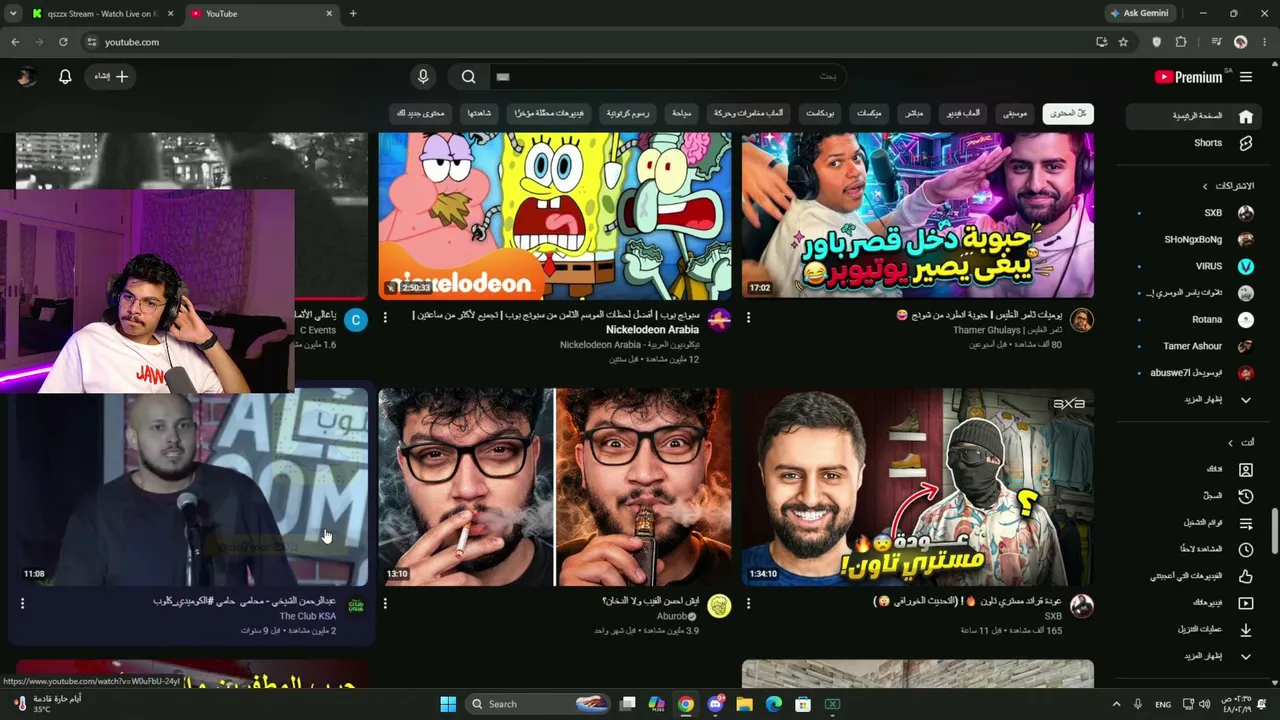Viewport: 1280px width, 720px height.
Task: Select the 'ألعاب فيديو' filter chip
Action: [x=961, y=114]
